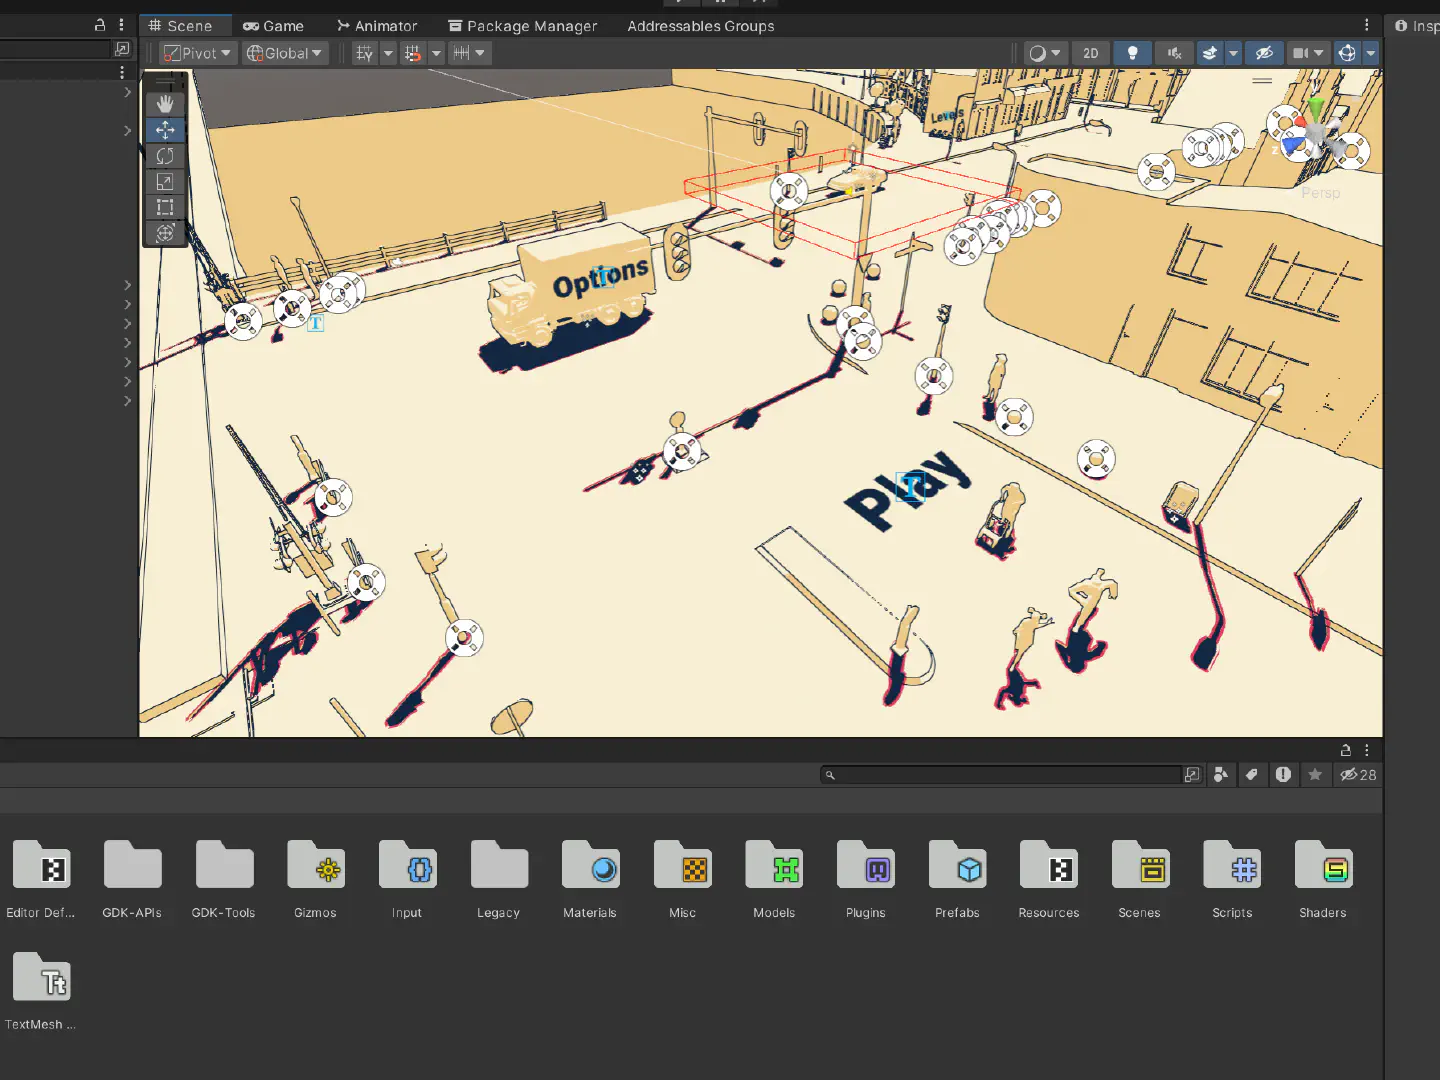Screen dimensions: 1440x1080
Task: Click the Search by Label tag icon
Action: pos(1251,775)
